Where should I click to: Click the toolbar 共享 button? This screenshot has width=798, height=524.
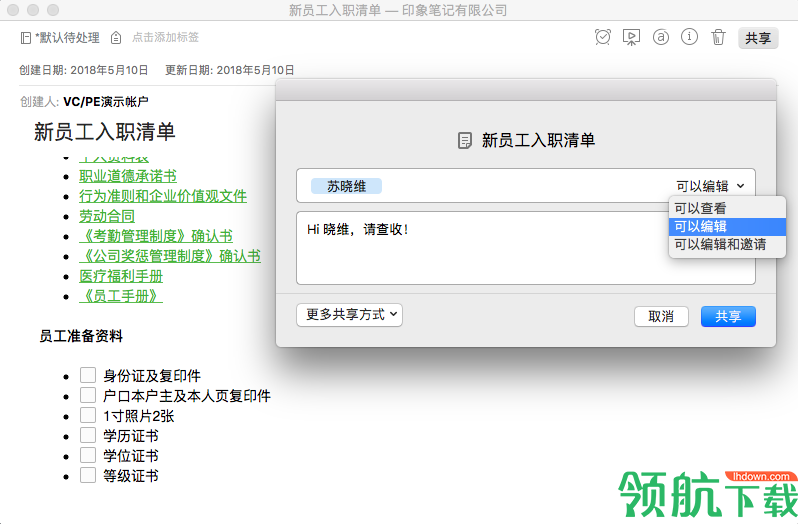point(758,38)
